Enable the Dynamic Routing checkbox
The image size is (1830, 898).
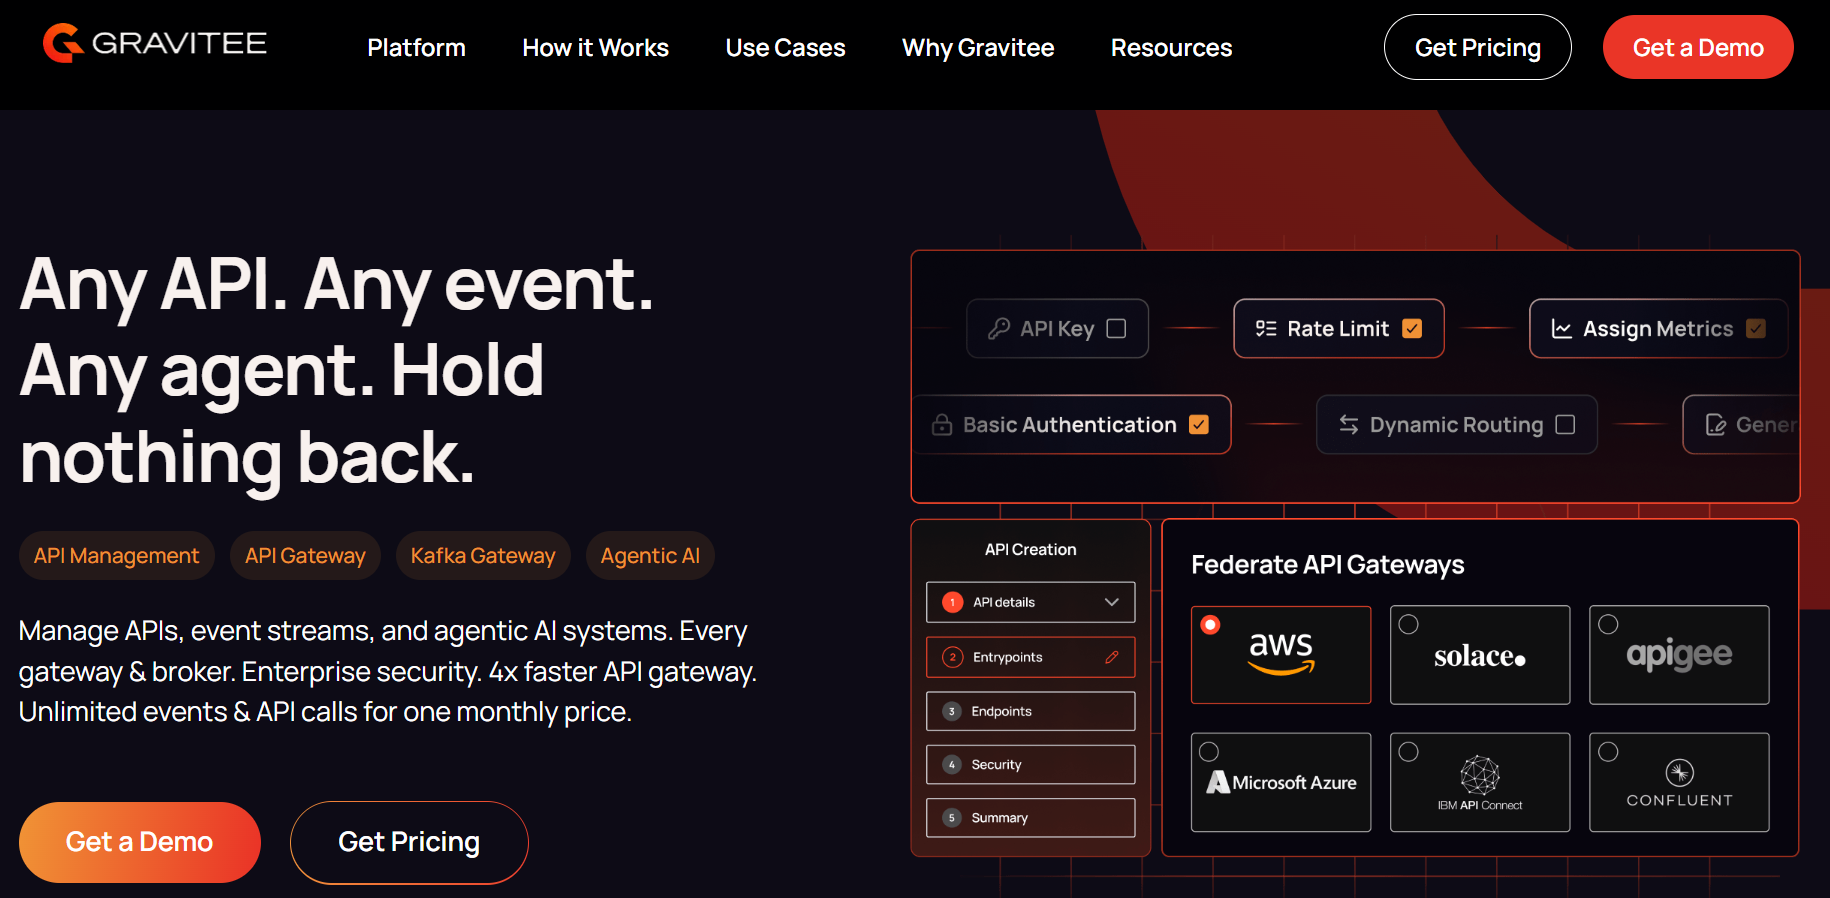tap(1565, 425)
